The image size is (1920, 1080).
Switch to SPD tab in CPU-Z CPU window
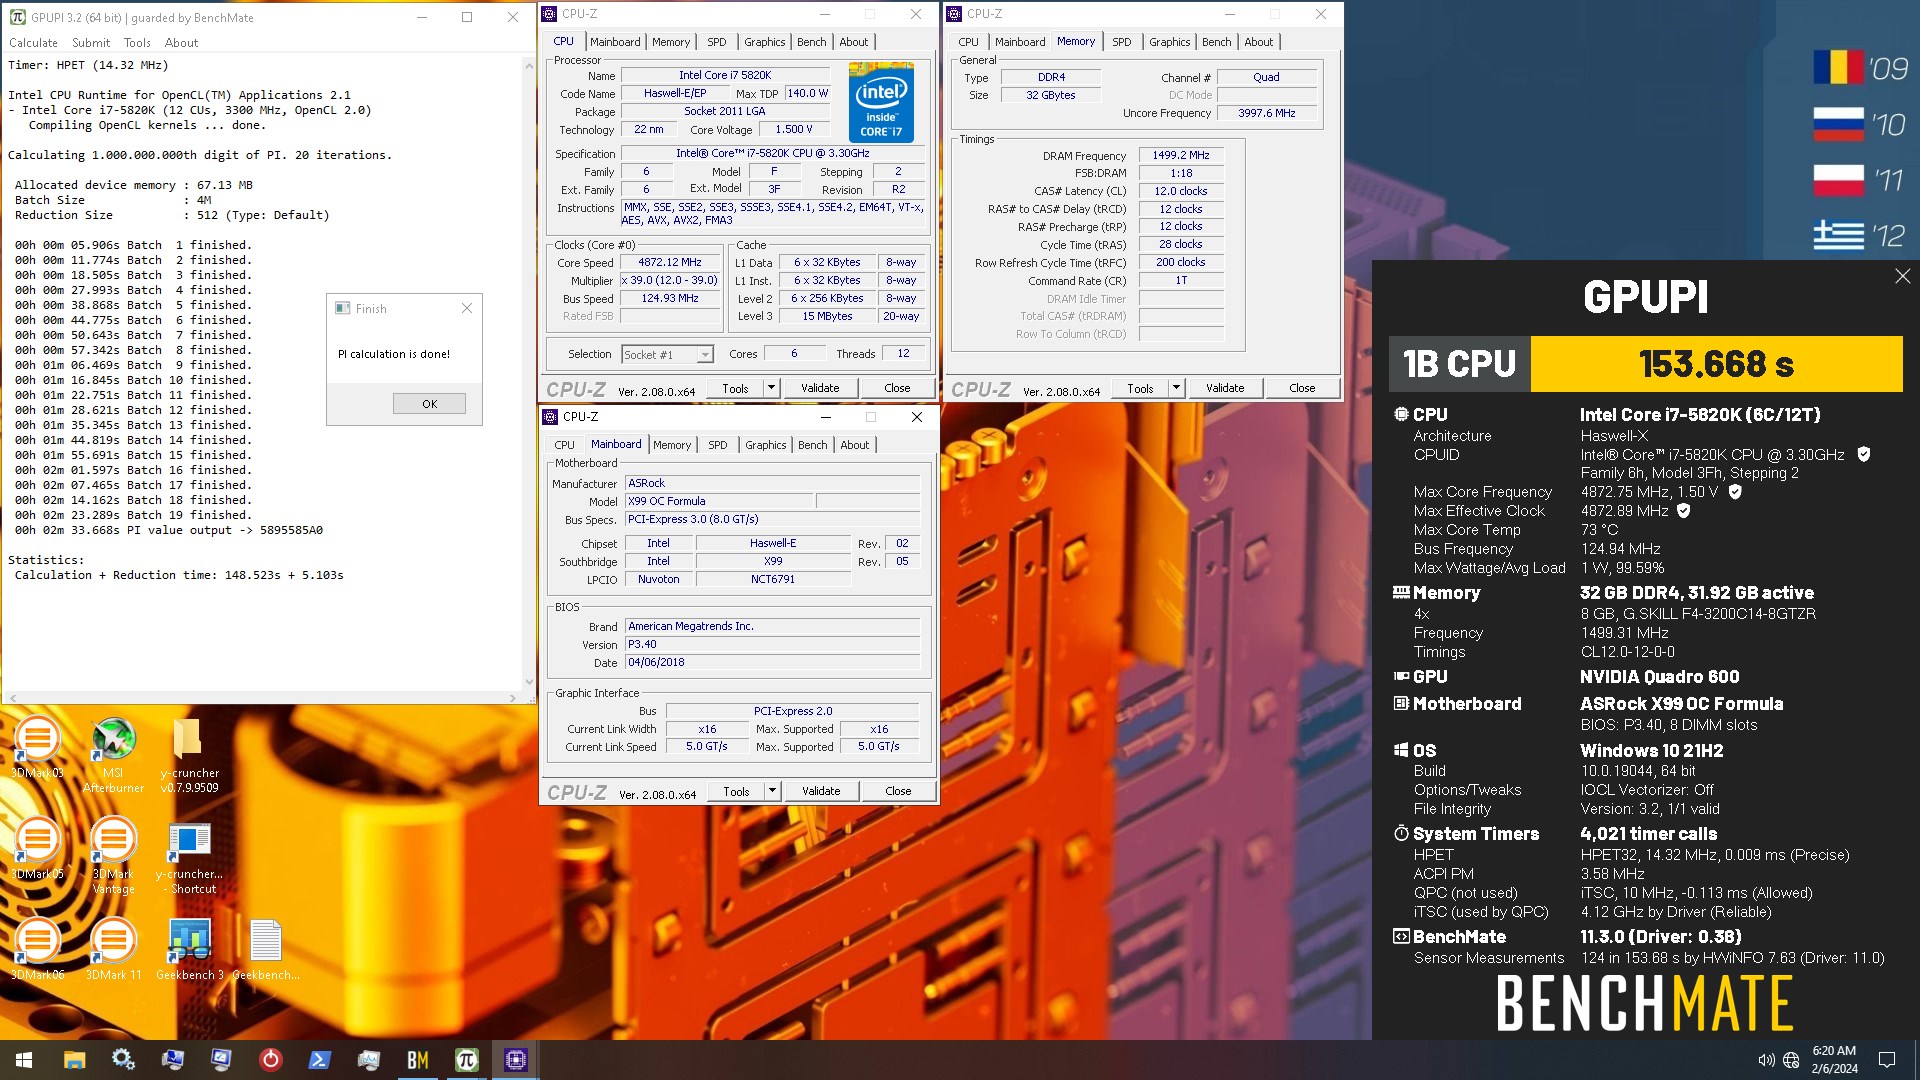tap(717, 42)
